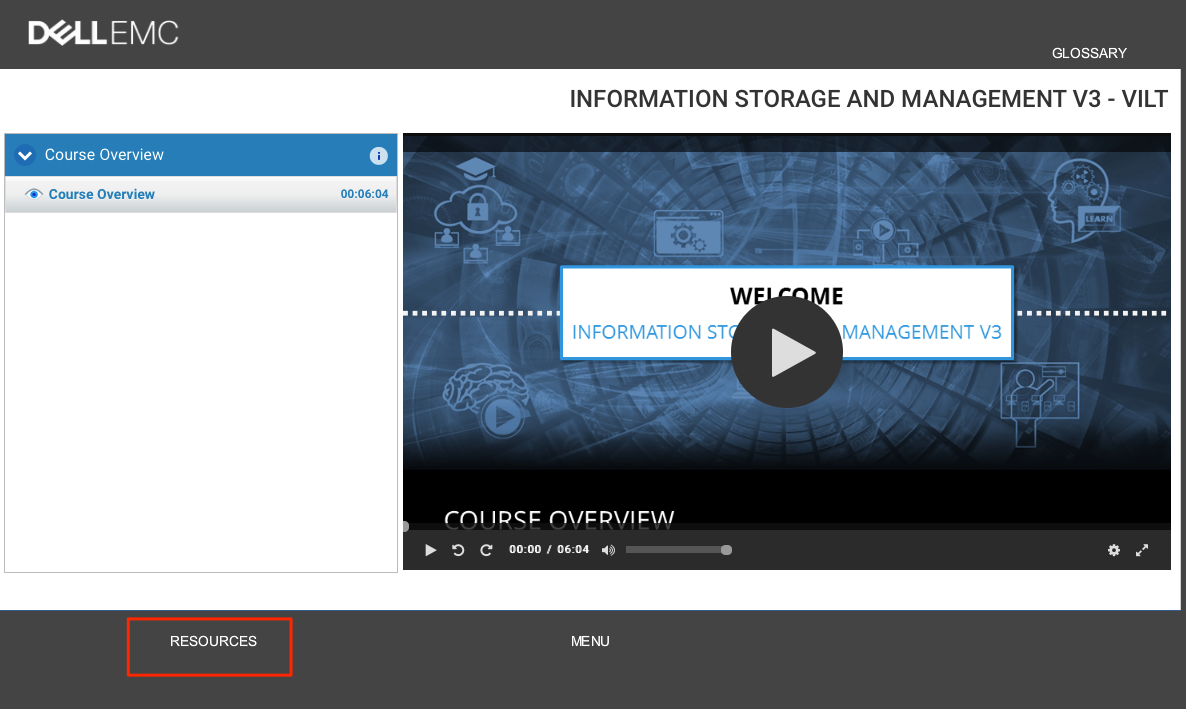Rewind the video using the back arrow icon

click(x=458, y=550)
